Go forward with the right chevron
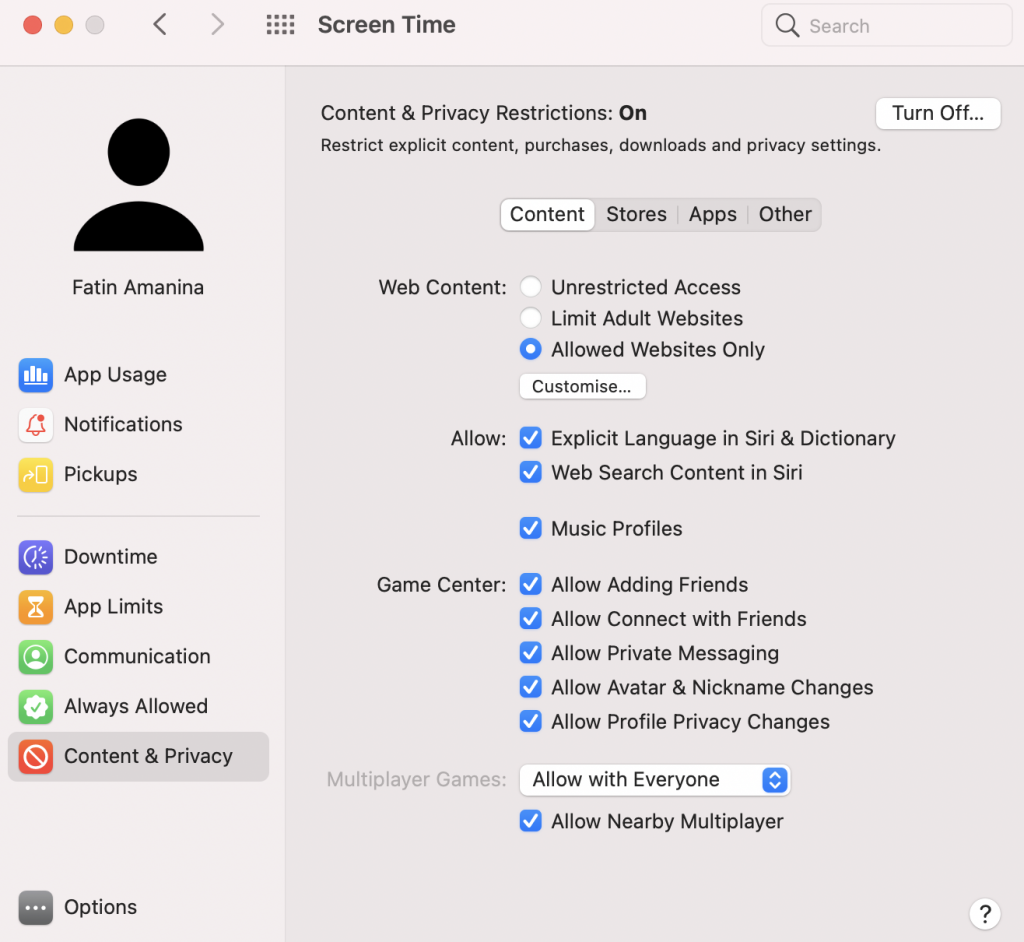The height and width of the screenshot is (942, 1024). click(x=217, y=25)
